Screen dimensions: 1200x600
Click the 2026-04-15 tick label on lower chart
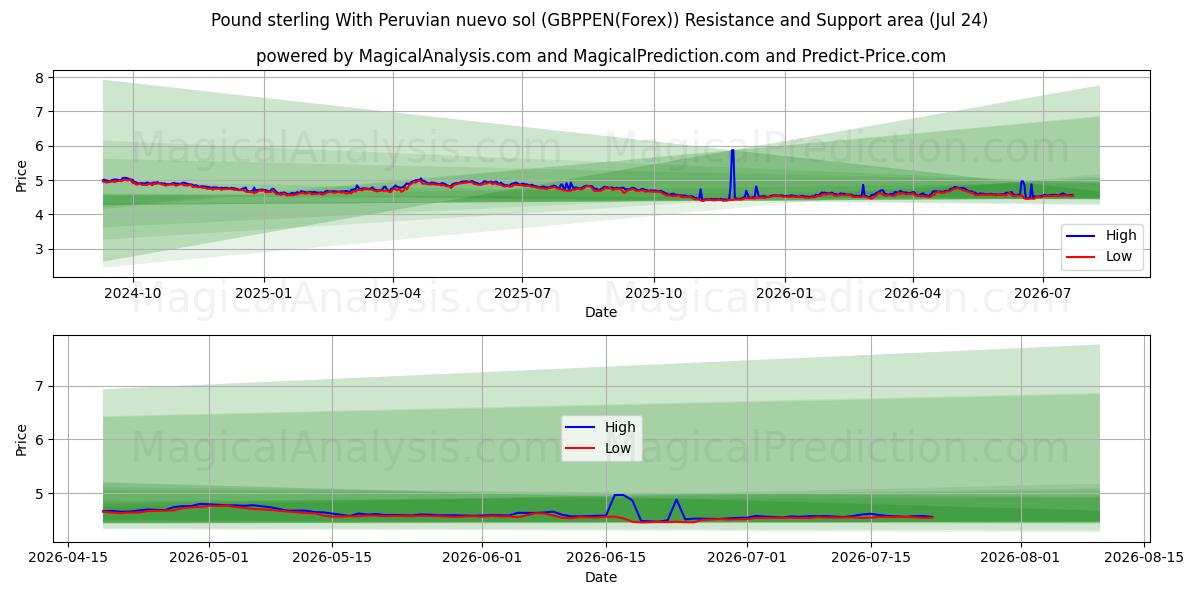68,559
